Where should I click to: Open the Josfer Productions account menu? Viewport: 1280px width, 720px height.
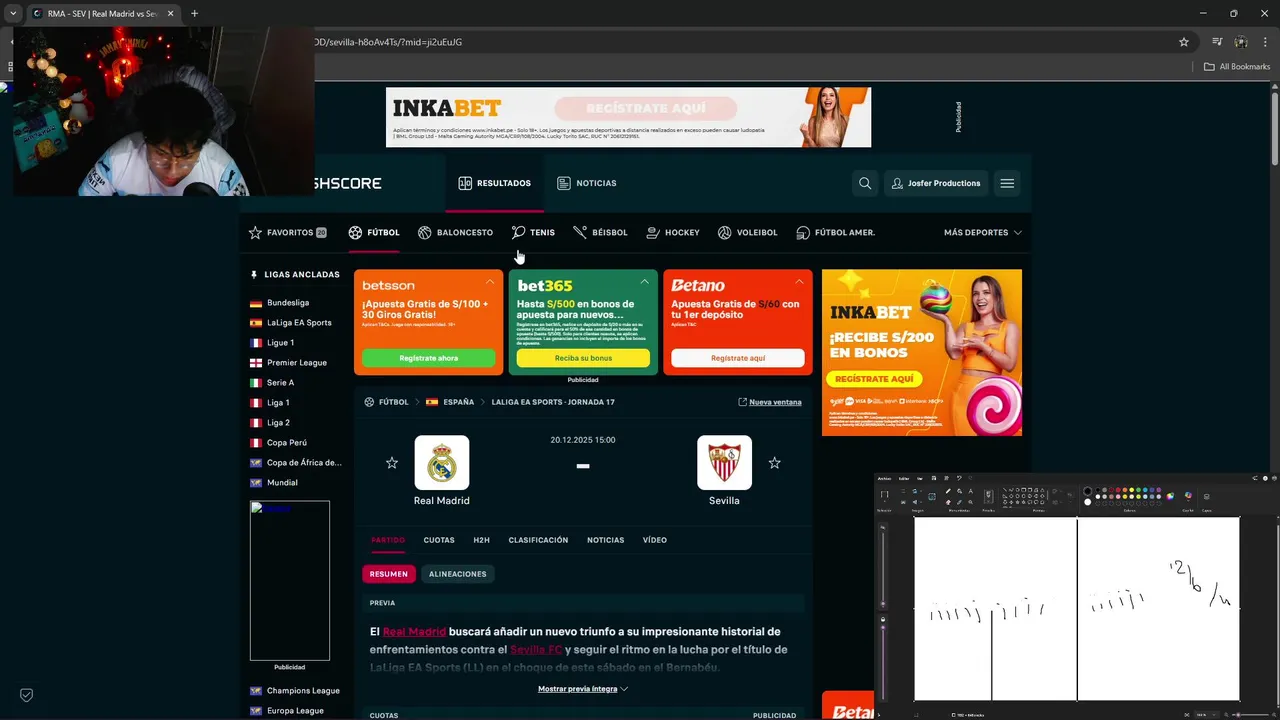coord(936,183)
